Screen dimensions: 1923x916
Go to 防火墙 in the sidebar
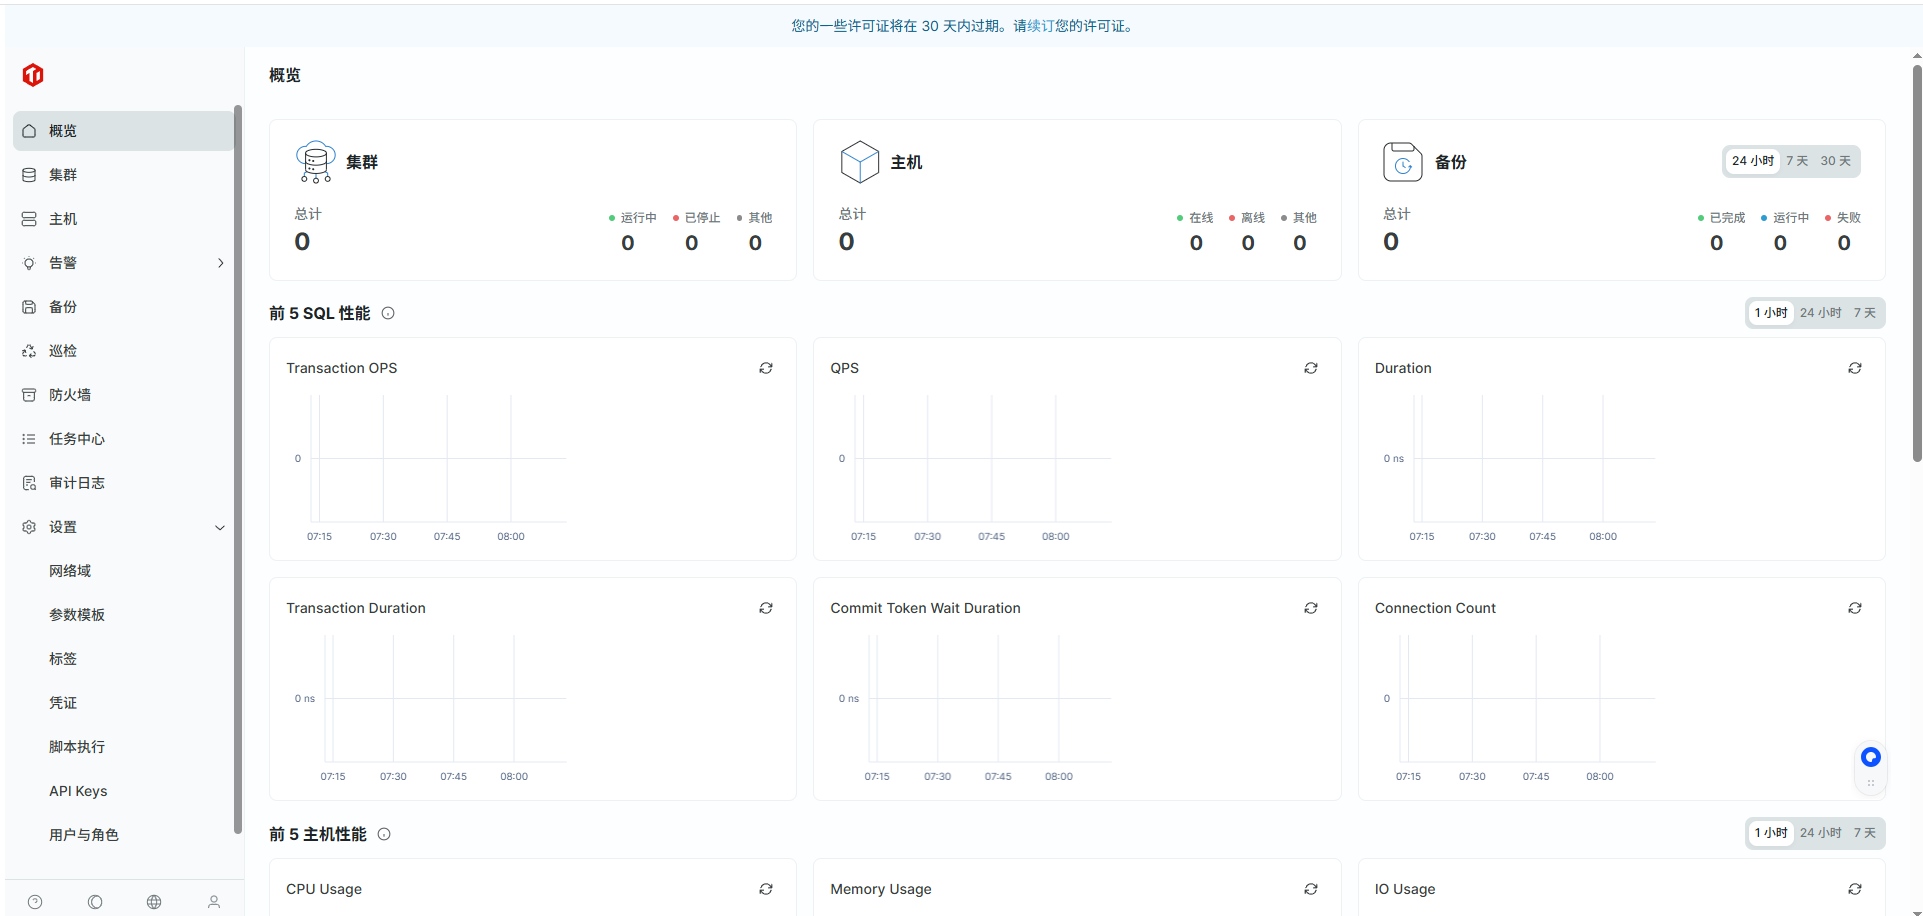(x=70, y=395)
